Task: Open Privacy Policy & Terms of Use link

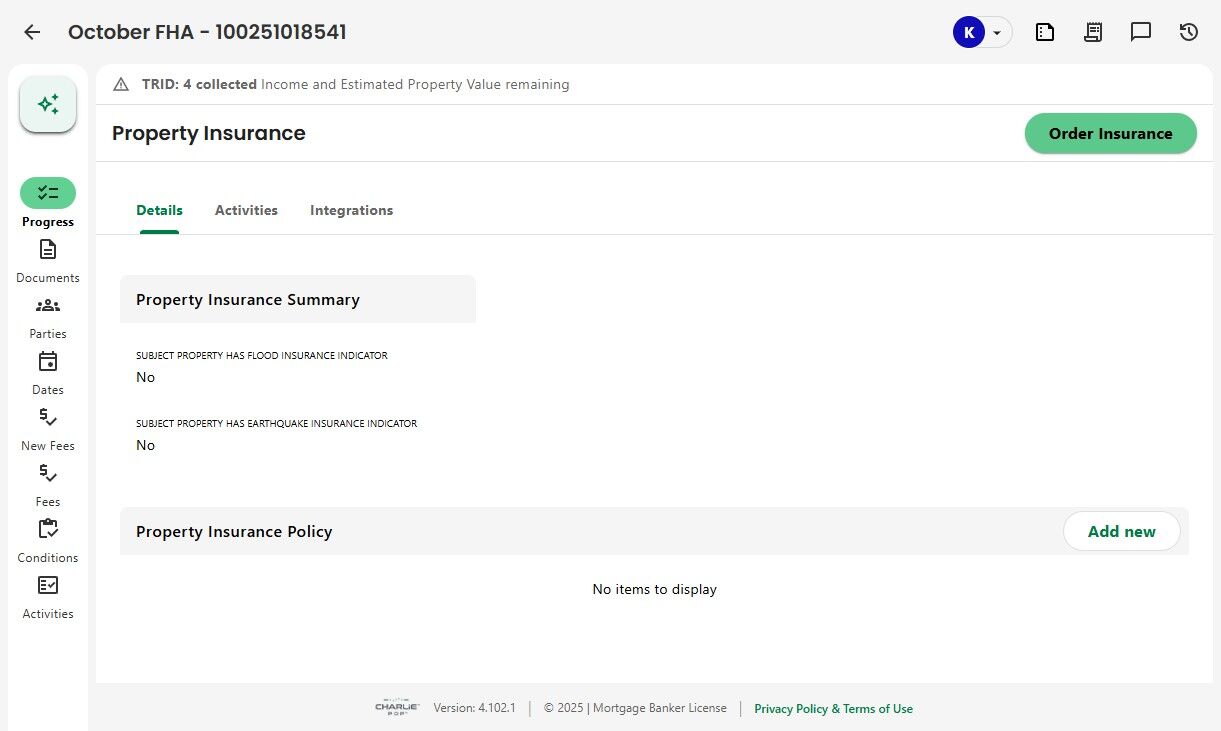Action: point(833,709)
